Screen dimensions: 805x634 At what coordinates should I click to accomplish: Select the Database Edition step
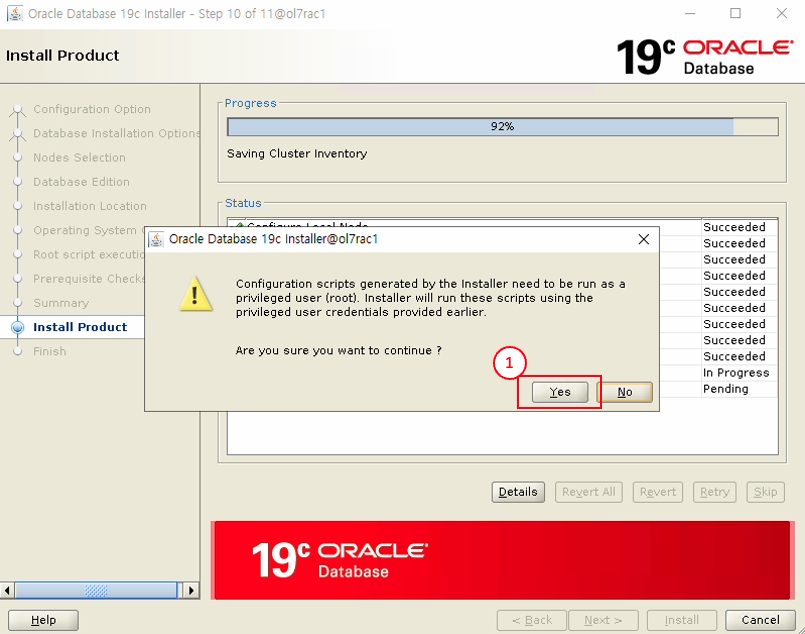point(81,182)
